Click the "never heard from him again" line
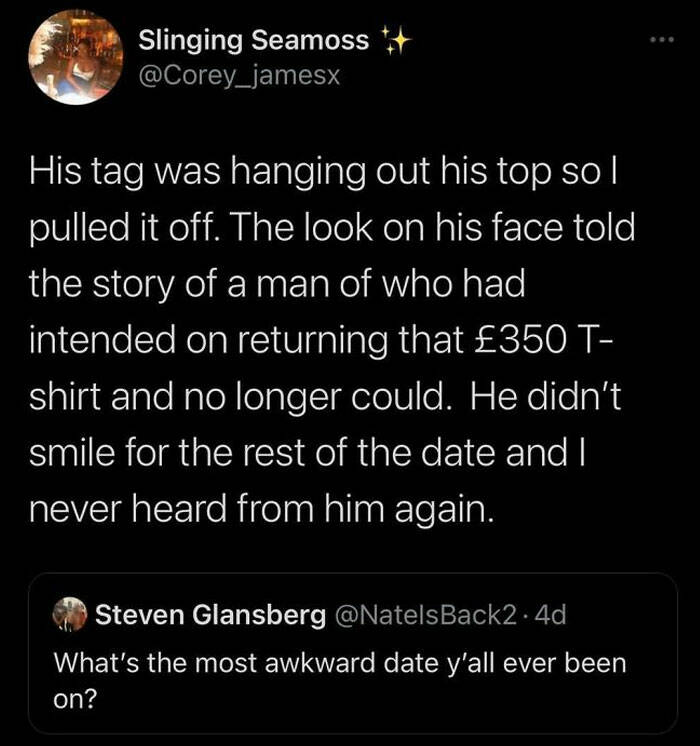Viewport: 700px width, 746px height. pos(261,509)
